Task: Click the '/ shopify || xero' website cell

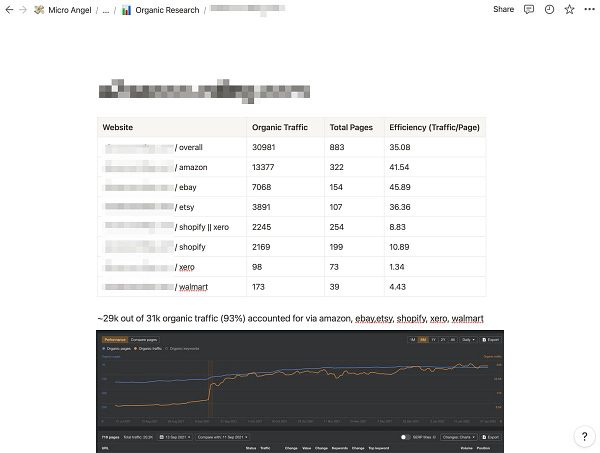Action: click(x=172, y=227)
